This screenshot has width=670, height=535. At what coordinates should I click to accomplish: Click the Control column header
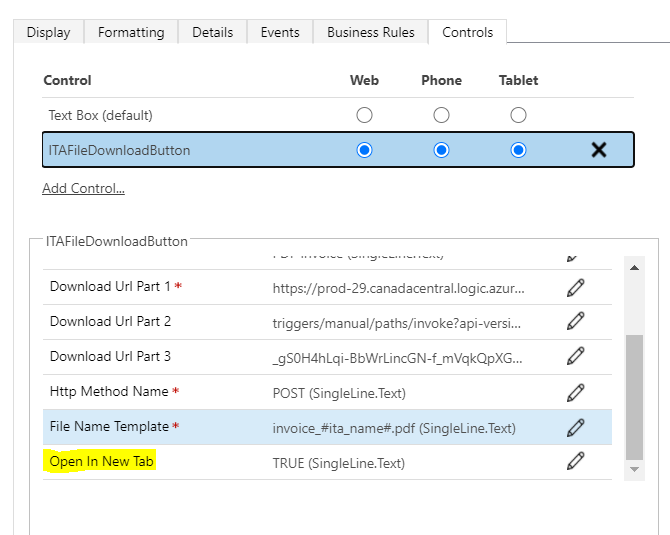click(x=68, y=80)
